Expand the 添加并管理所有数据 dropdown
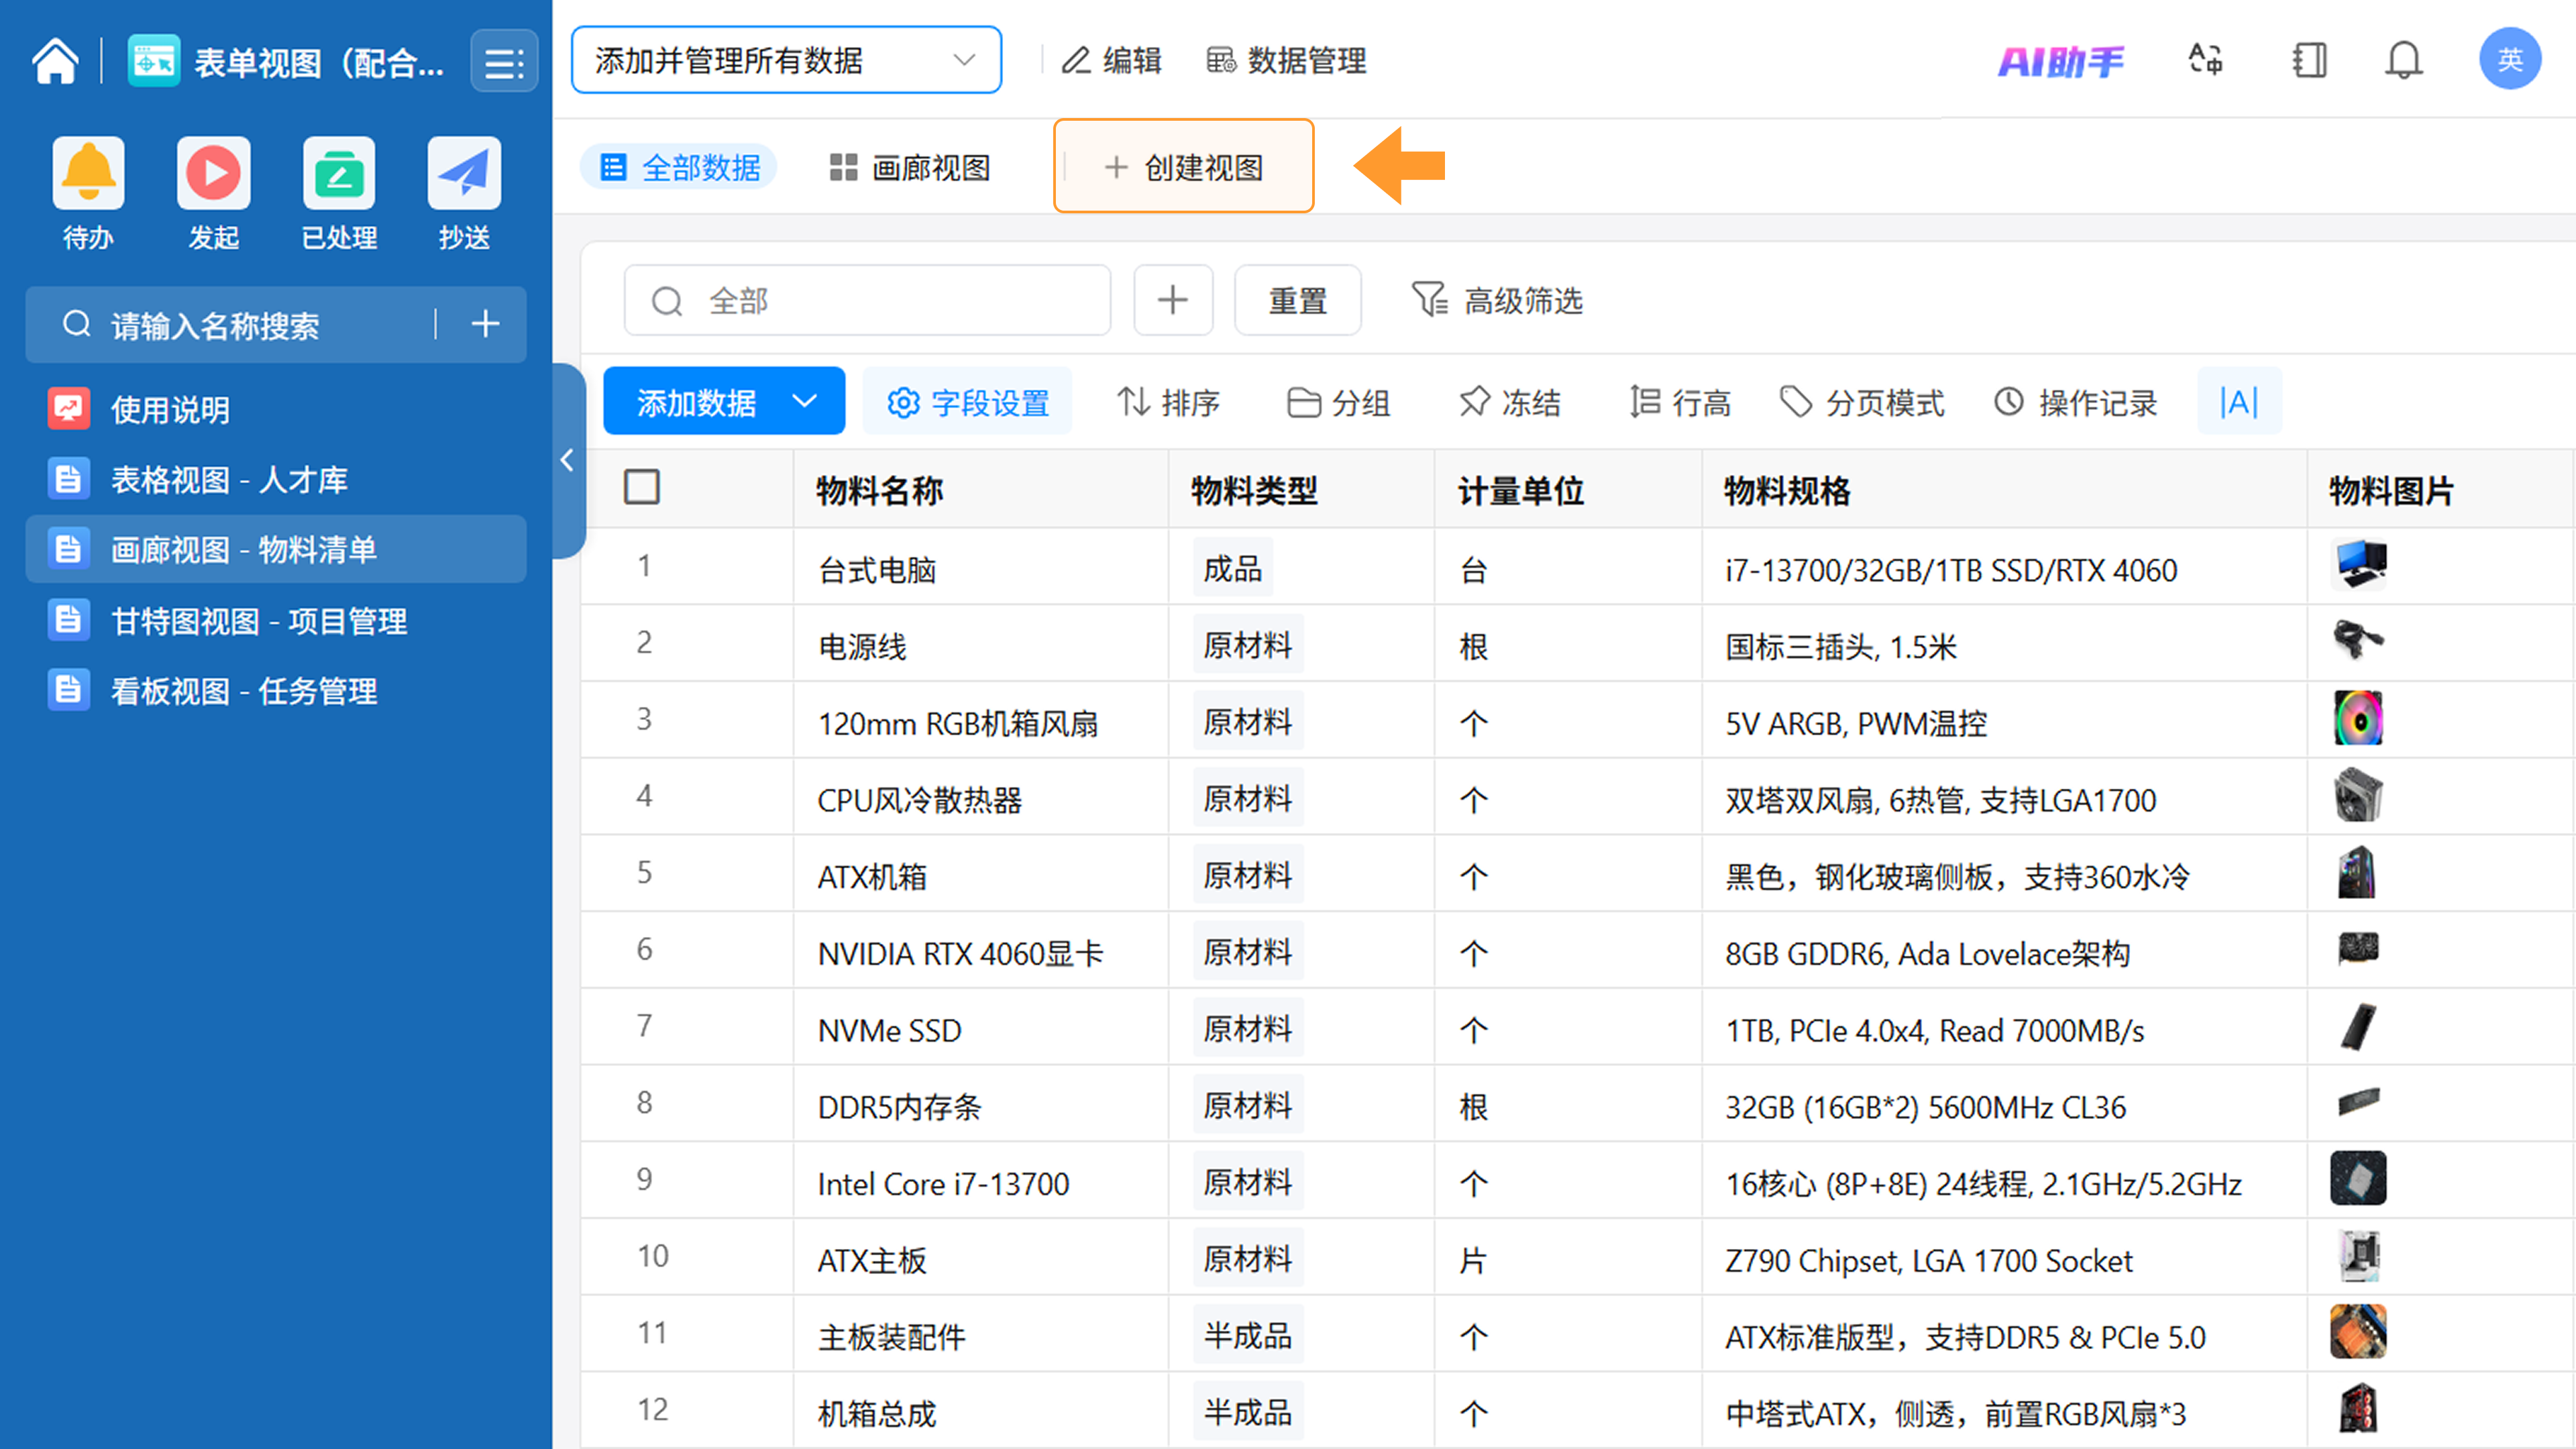 [x=786, y=61]
